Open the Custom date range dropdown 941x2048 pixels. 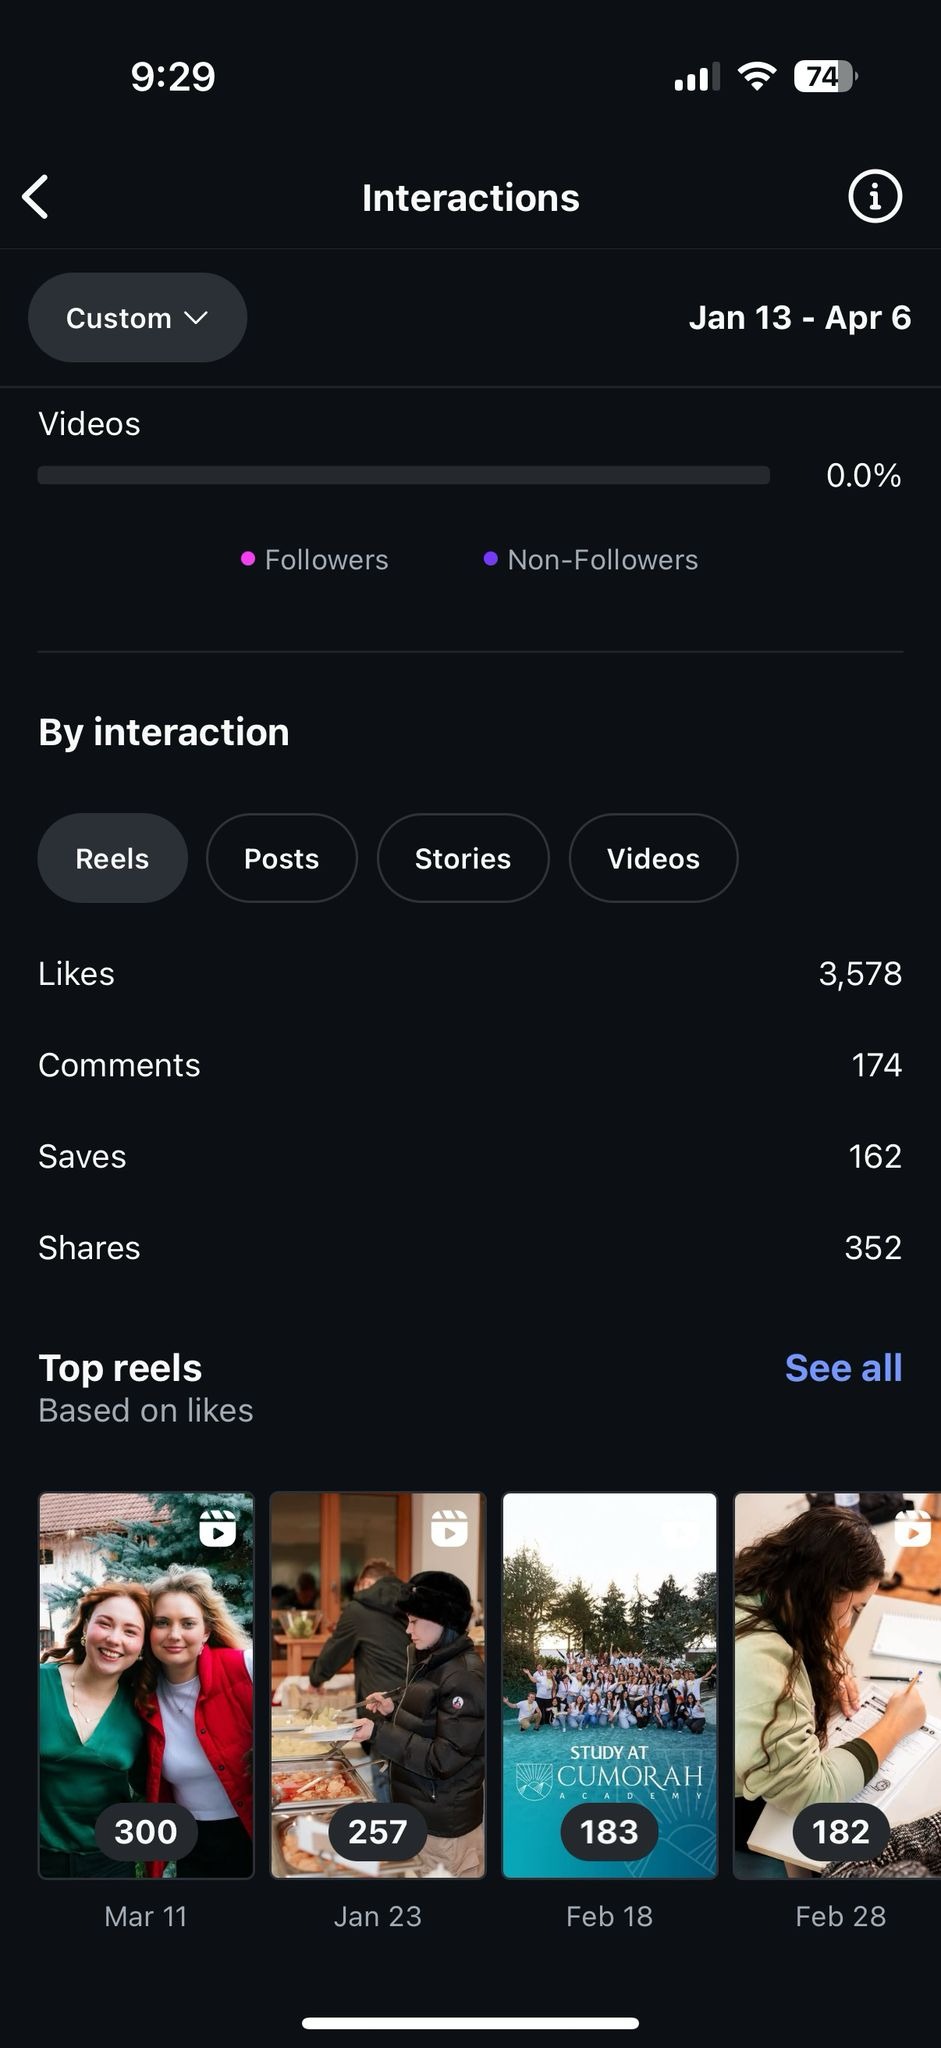tap(137, 318)
